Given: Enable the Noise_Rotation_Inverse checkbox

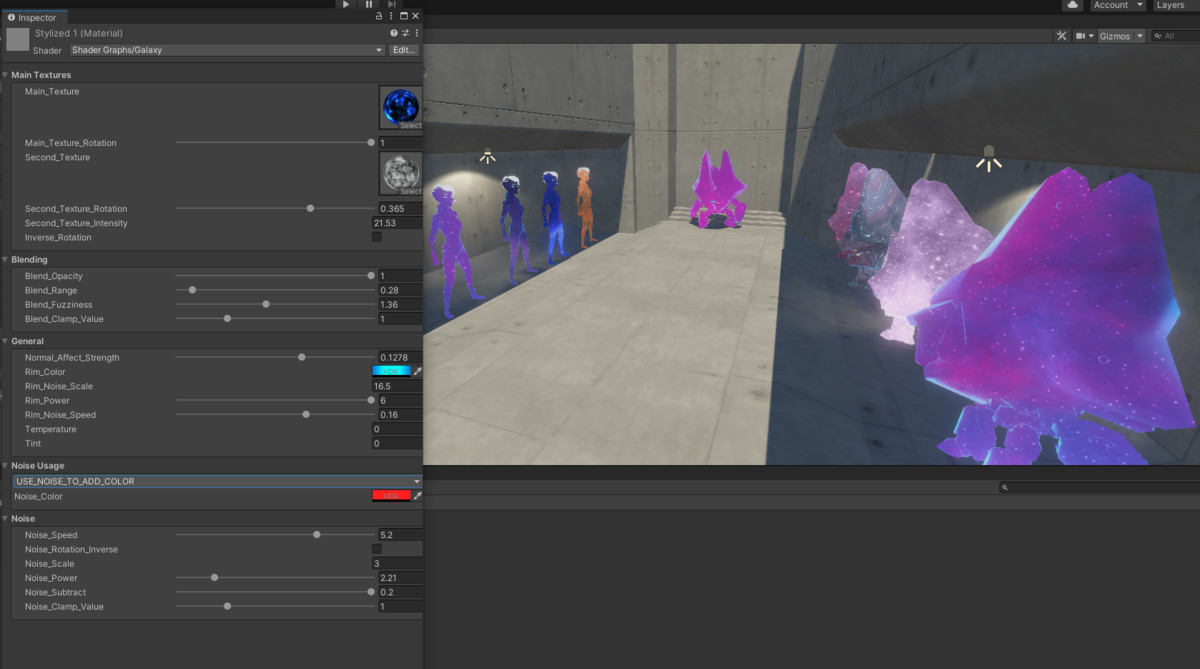Looking at the screenshot, I should click(x=377, y=549).
